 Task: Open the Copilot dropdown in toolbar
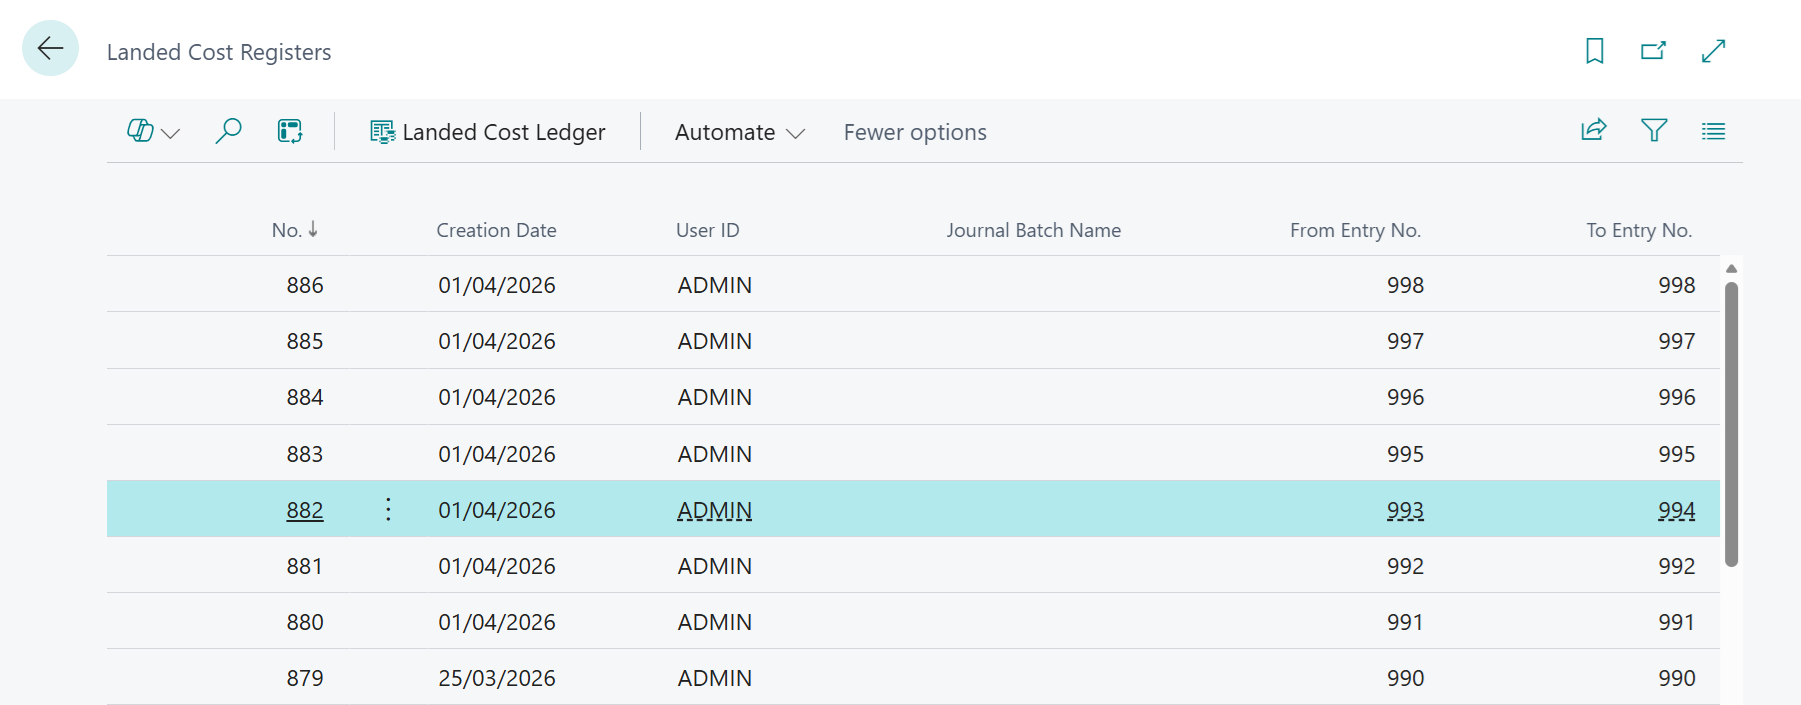click(x=153, y=131)
